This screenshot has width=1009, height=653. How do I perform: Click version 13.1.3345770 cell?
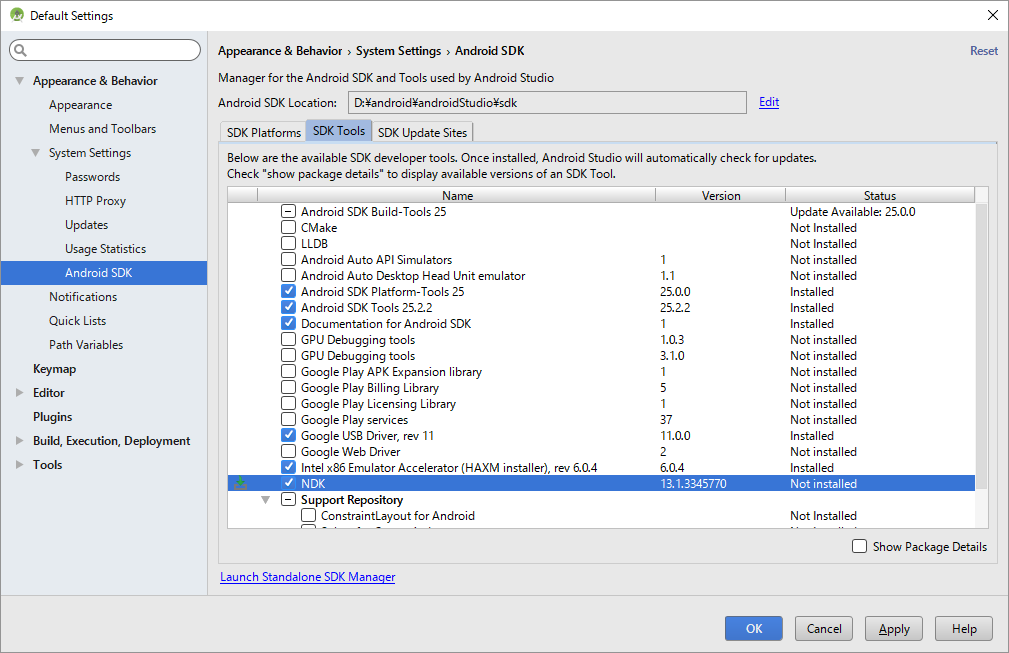point(693,483)
